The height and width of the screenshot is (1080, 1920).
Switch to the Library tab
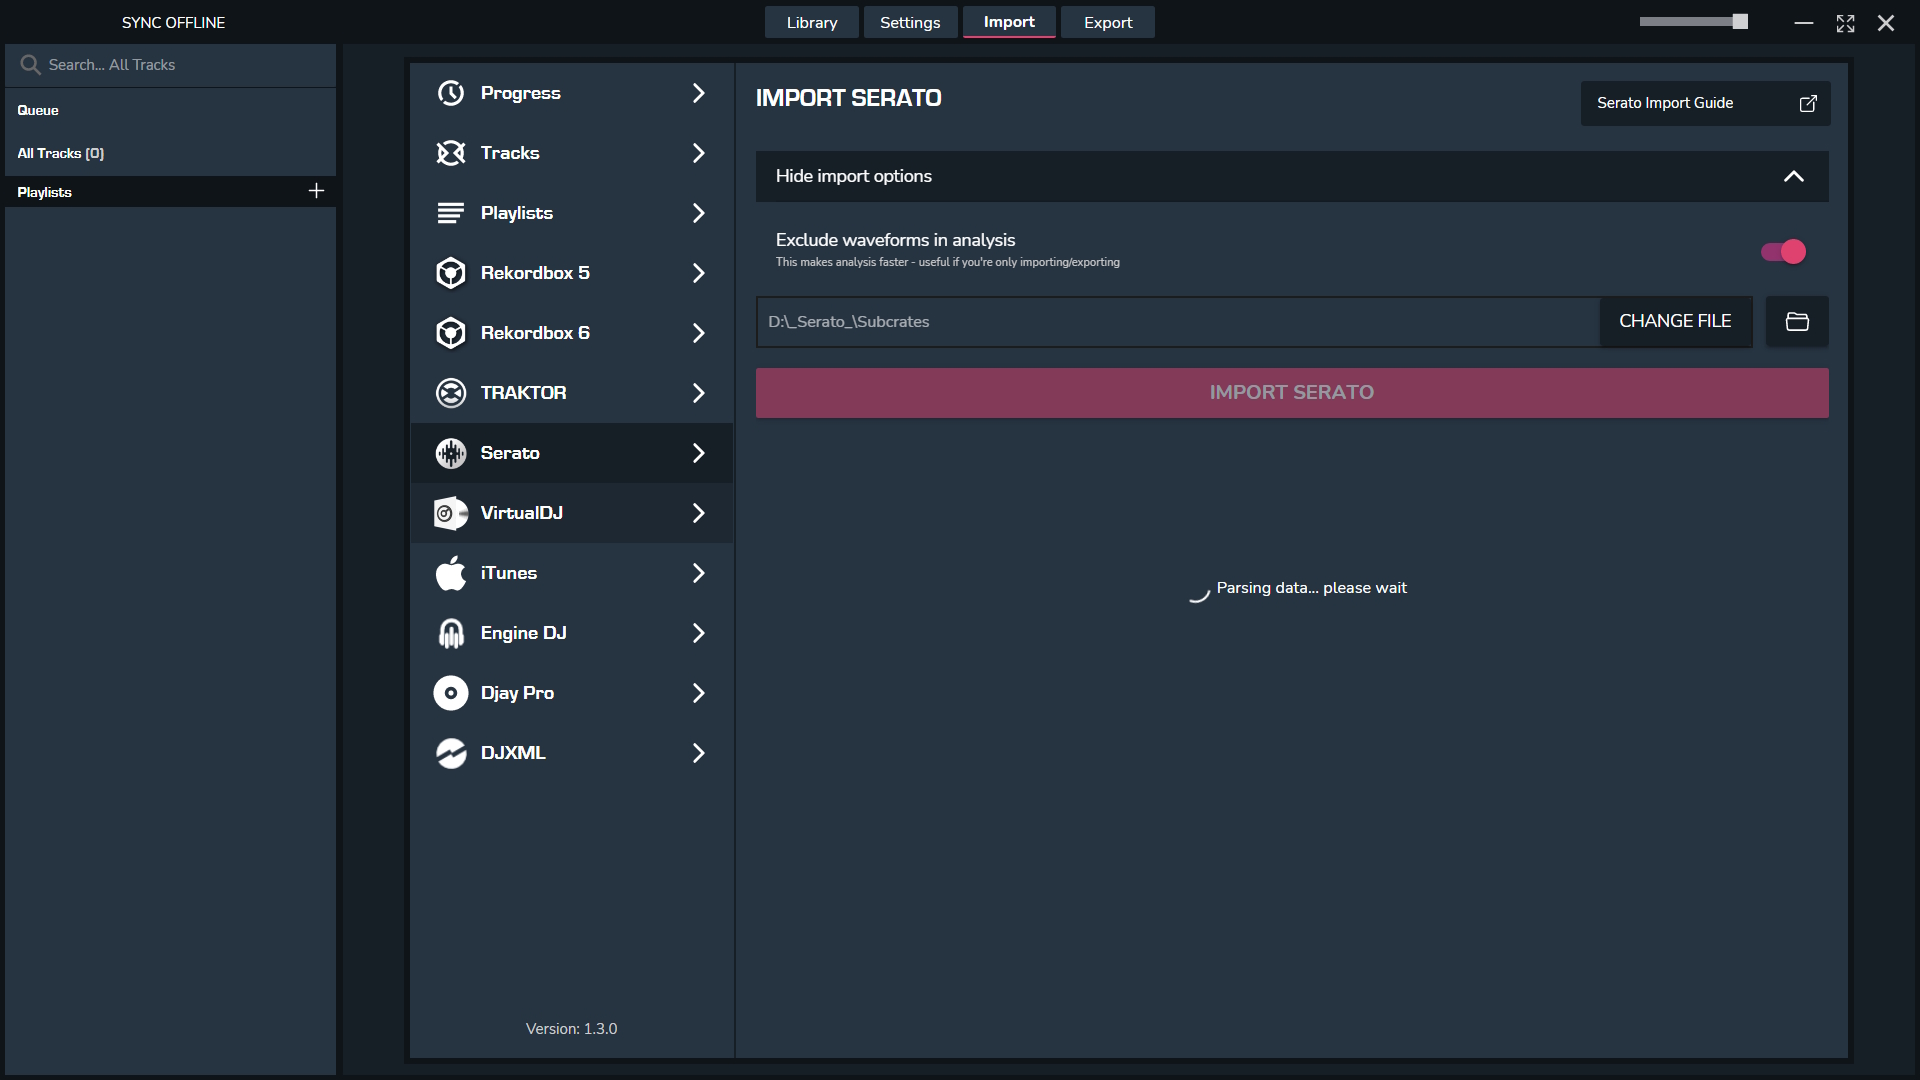point(811,22)
